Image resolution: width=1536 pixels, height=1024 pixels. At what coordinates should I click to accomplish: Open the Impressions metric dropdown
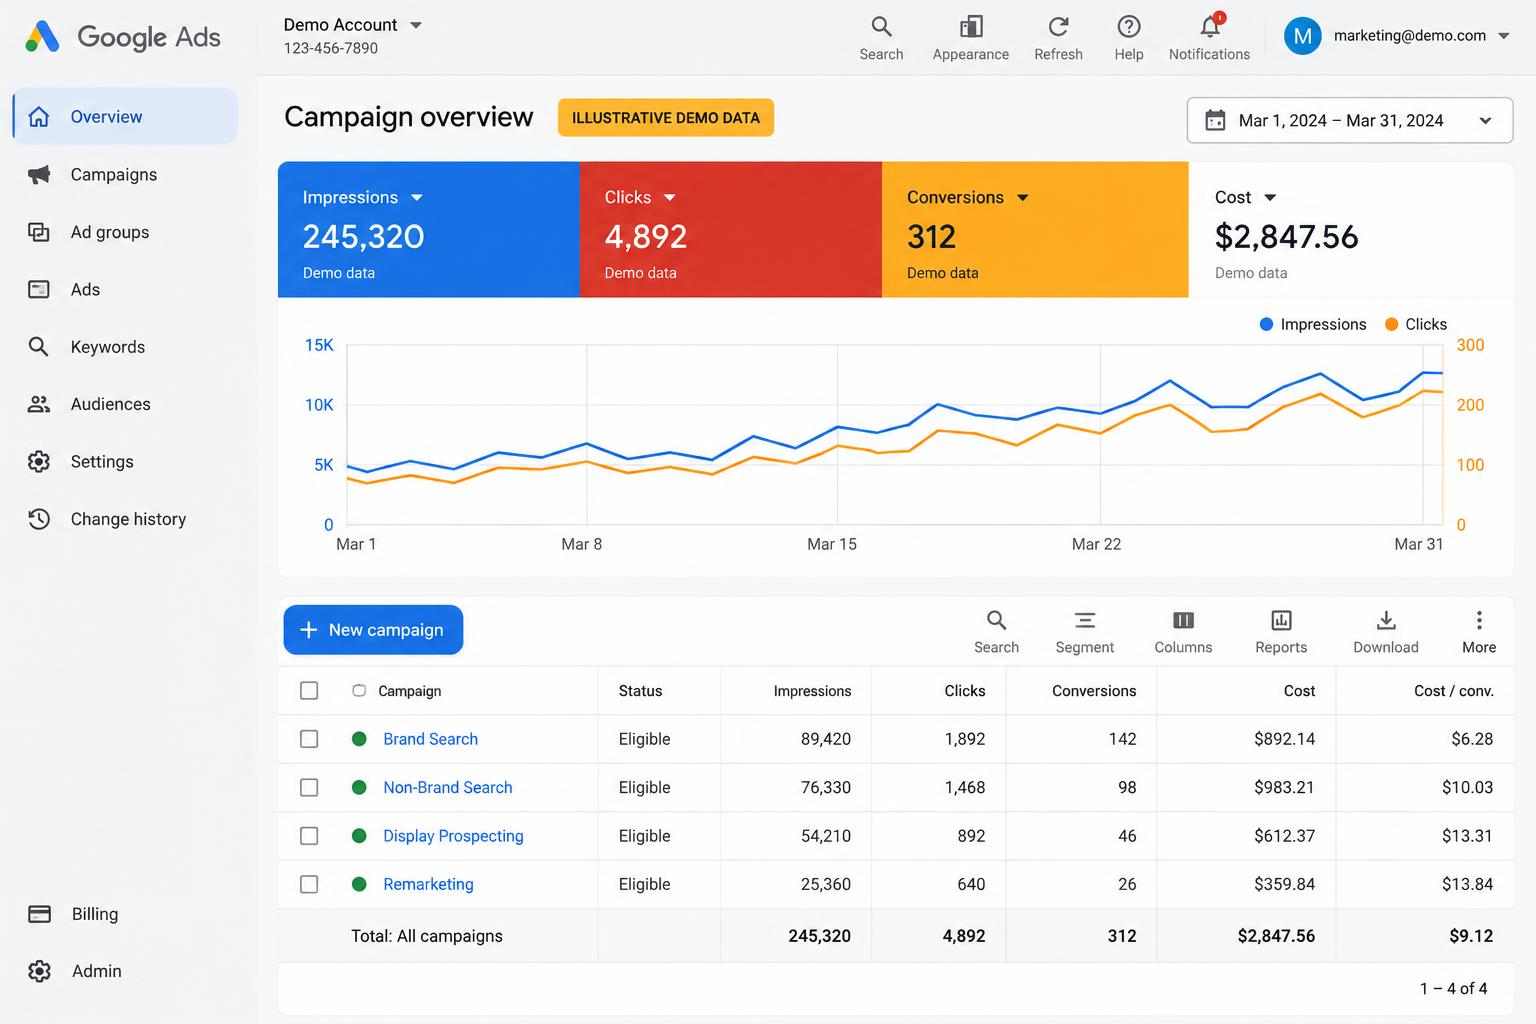(x=417, y=198)
